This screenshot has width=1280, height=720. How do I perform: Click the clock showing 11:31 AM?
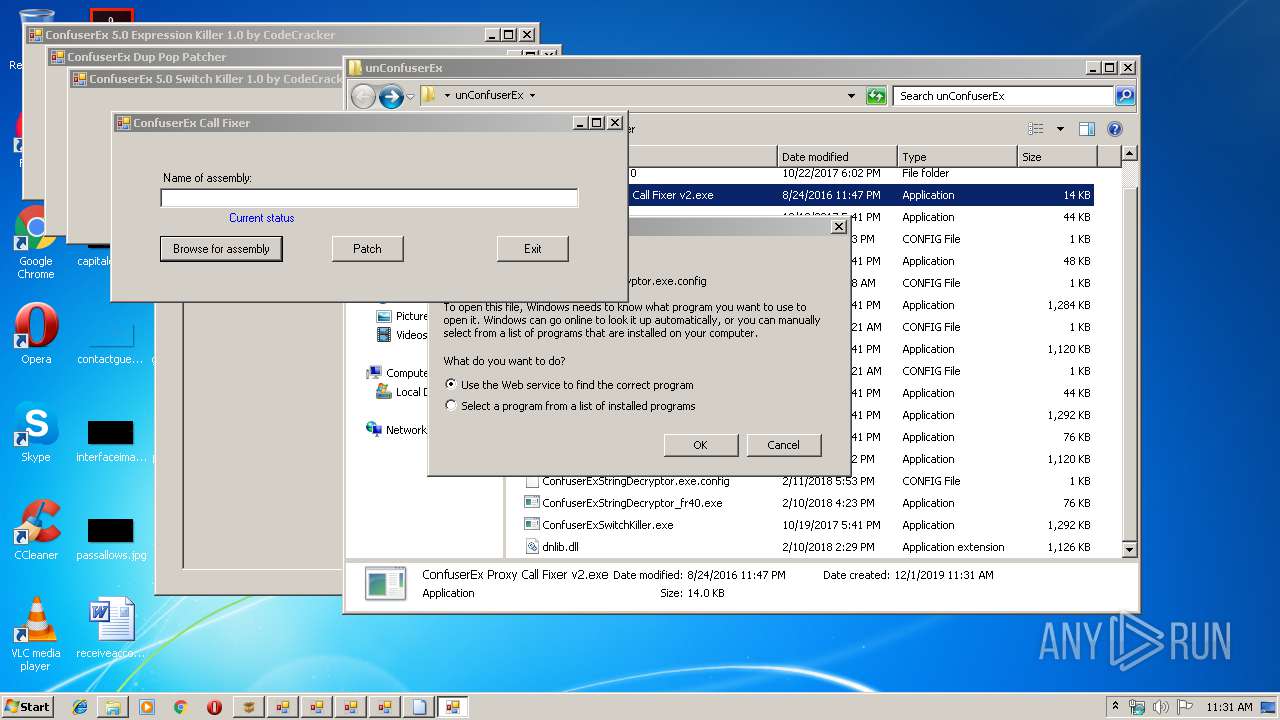[x=1229, y=707]
